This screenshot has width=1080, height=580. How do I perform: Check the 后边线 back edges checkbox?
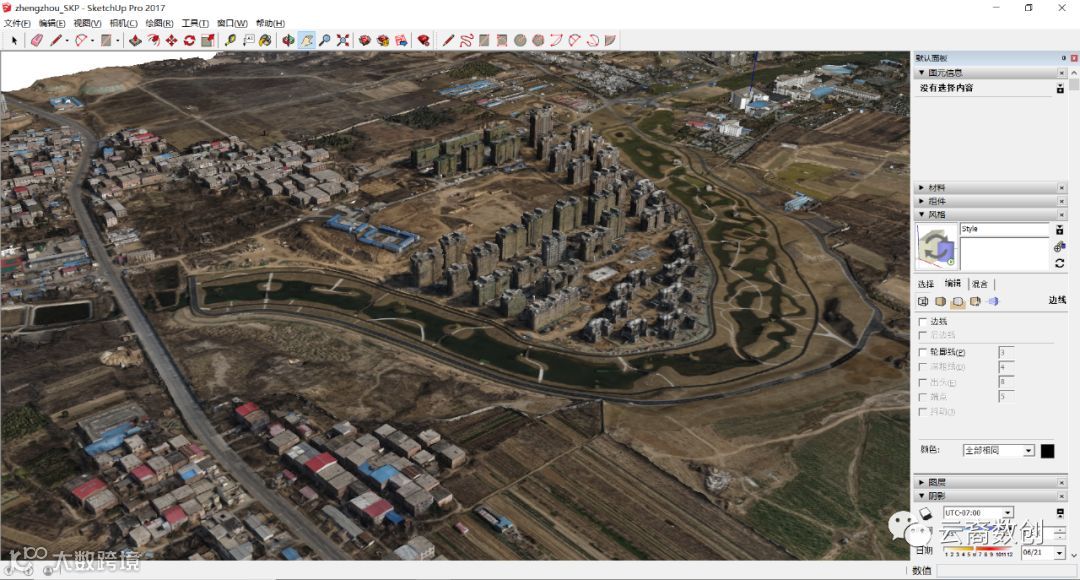click(923, 335)
